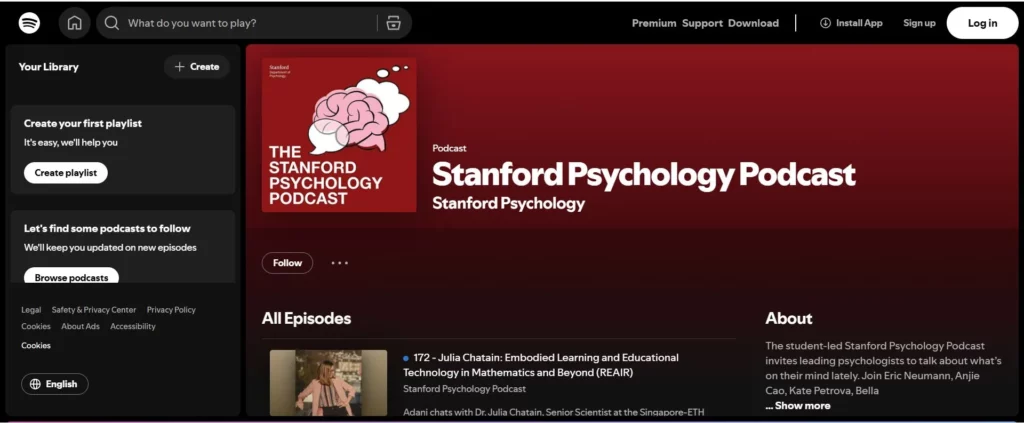Viewport: 1024px width, 423px height.
Task: Click the search magnifier icon
Action: pyautogui.click(x=112, y=23)
